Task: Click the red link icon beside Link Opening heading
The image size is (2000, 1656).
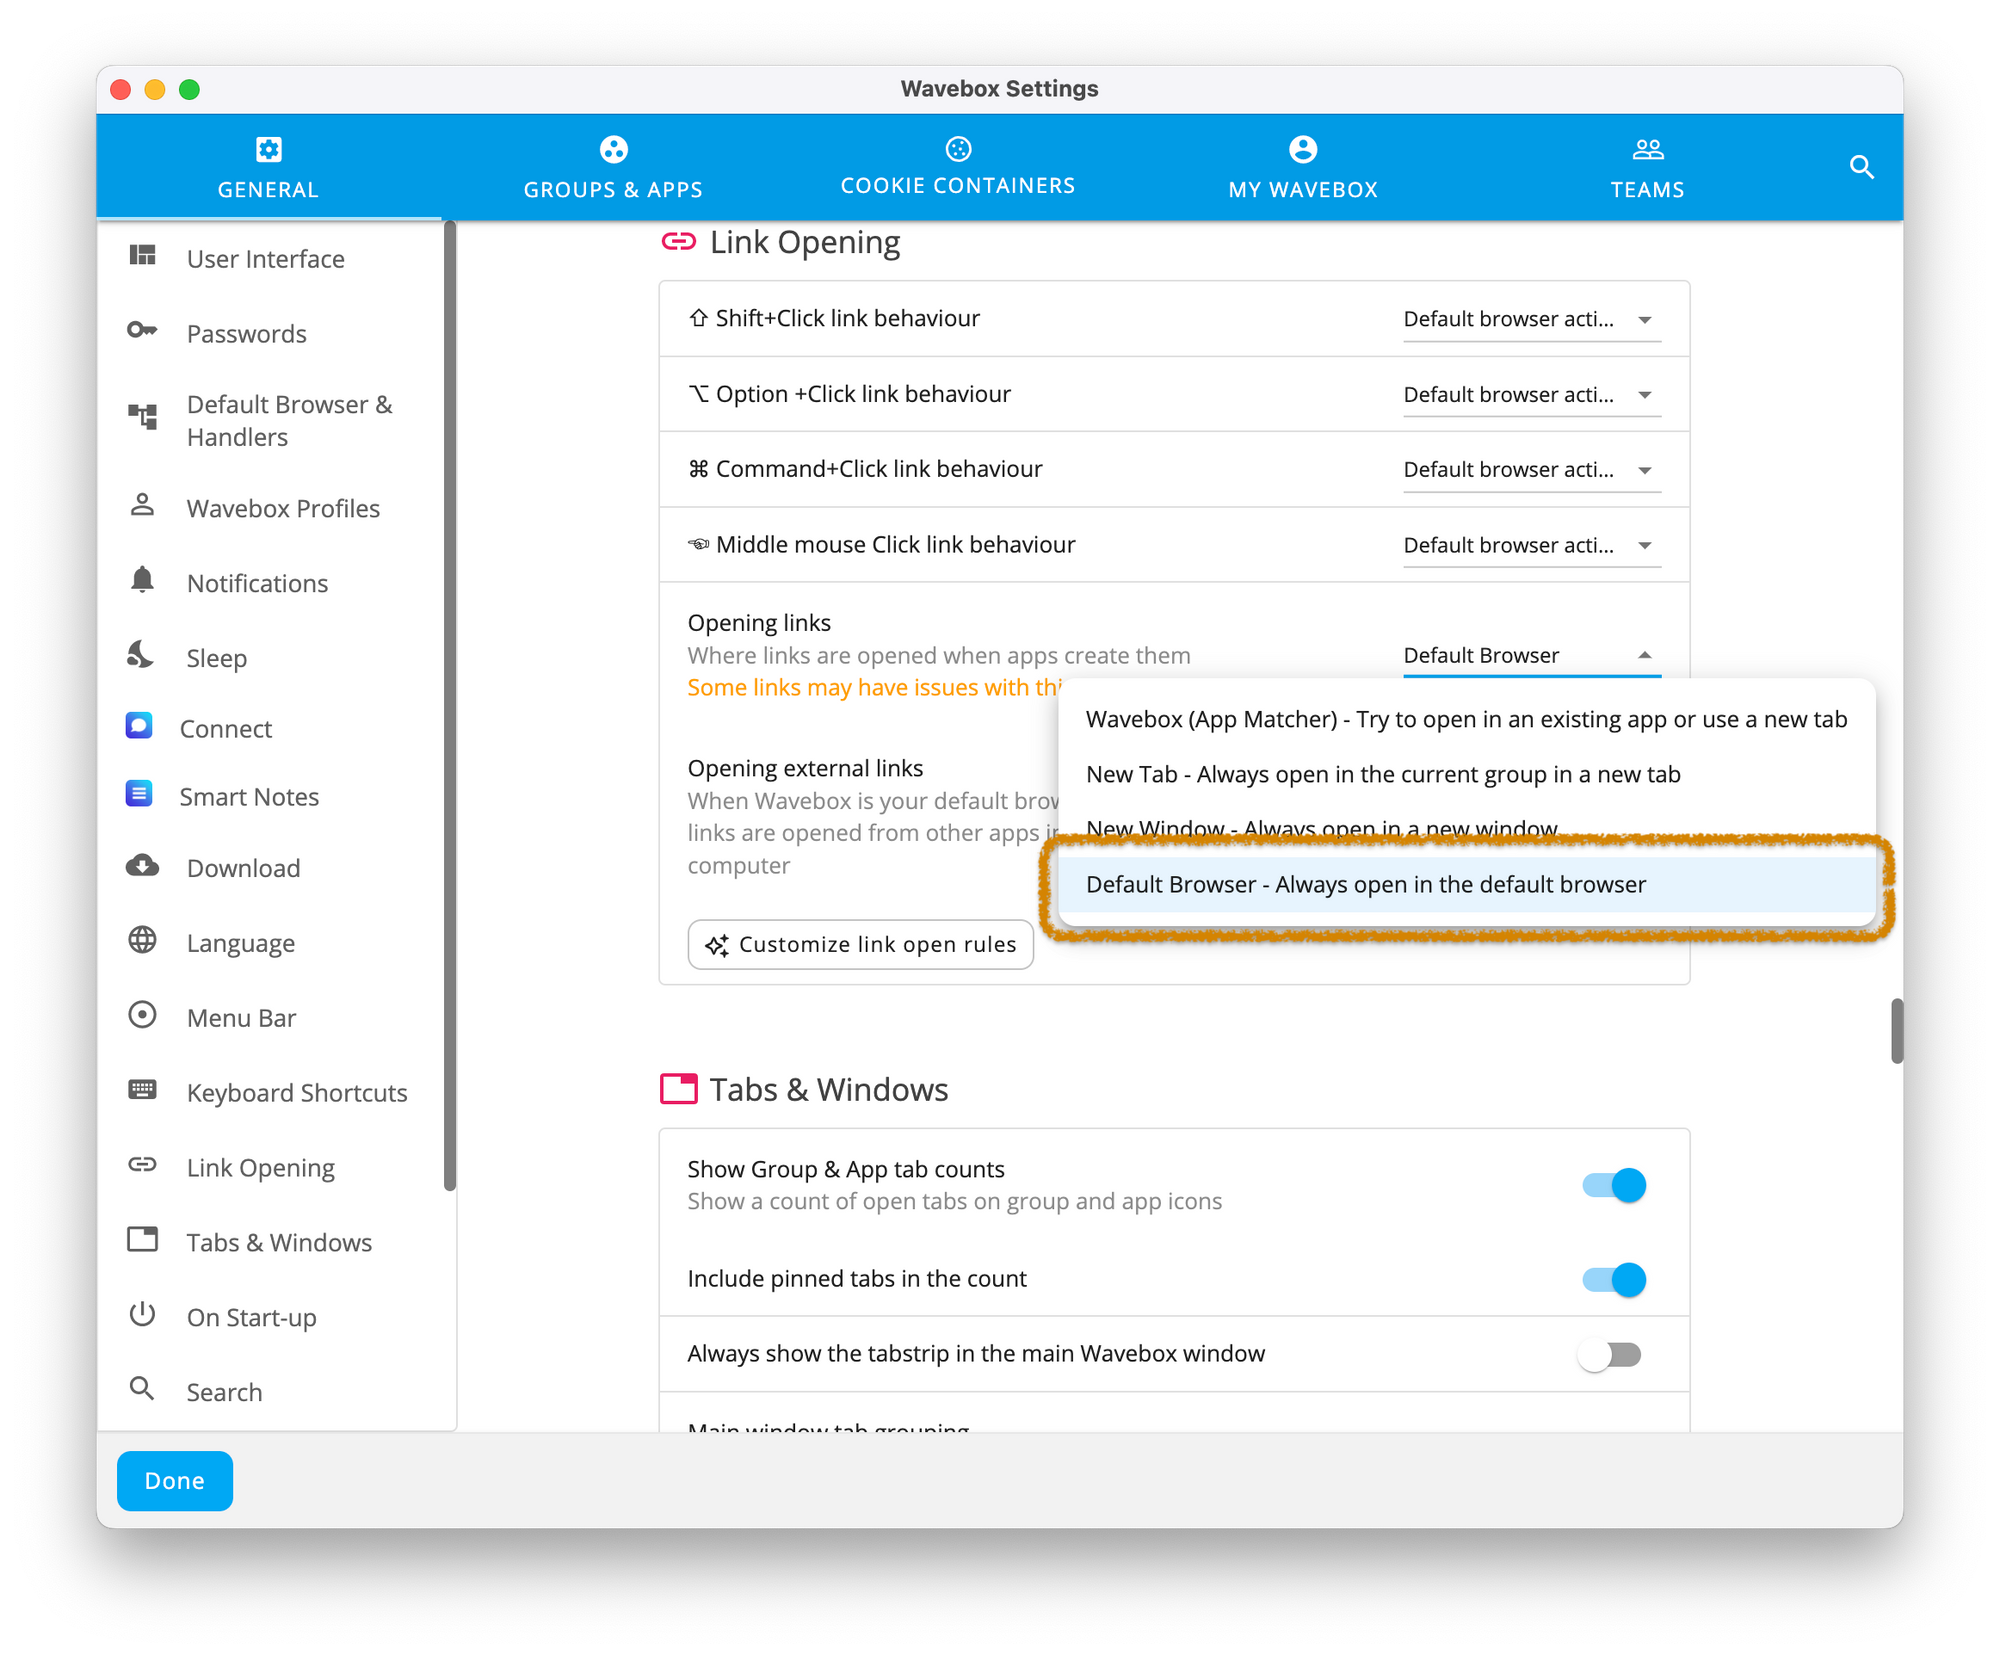Action: coord(679,242)
